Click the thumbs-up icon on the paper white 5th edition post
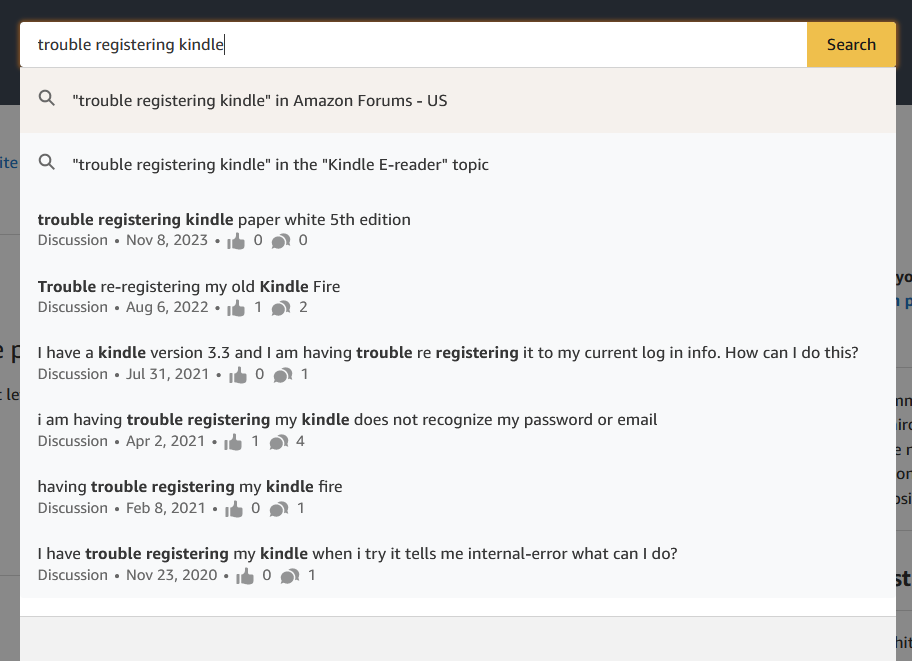Image resolution: width=912 pixels, height=661 pixels. [237, 239]
